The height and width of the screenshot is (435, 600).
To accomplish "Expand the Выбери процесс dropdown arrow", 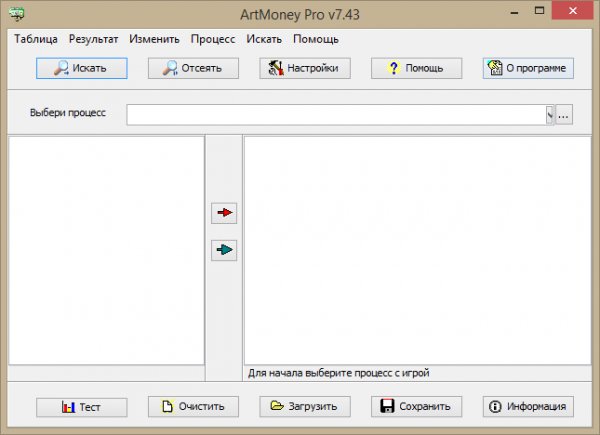I will pos(550,115).
